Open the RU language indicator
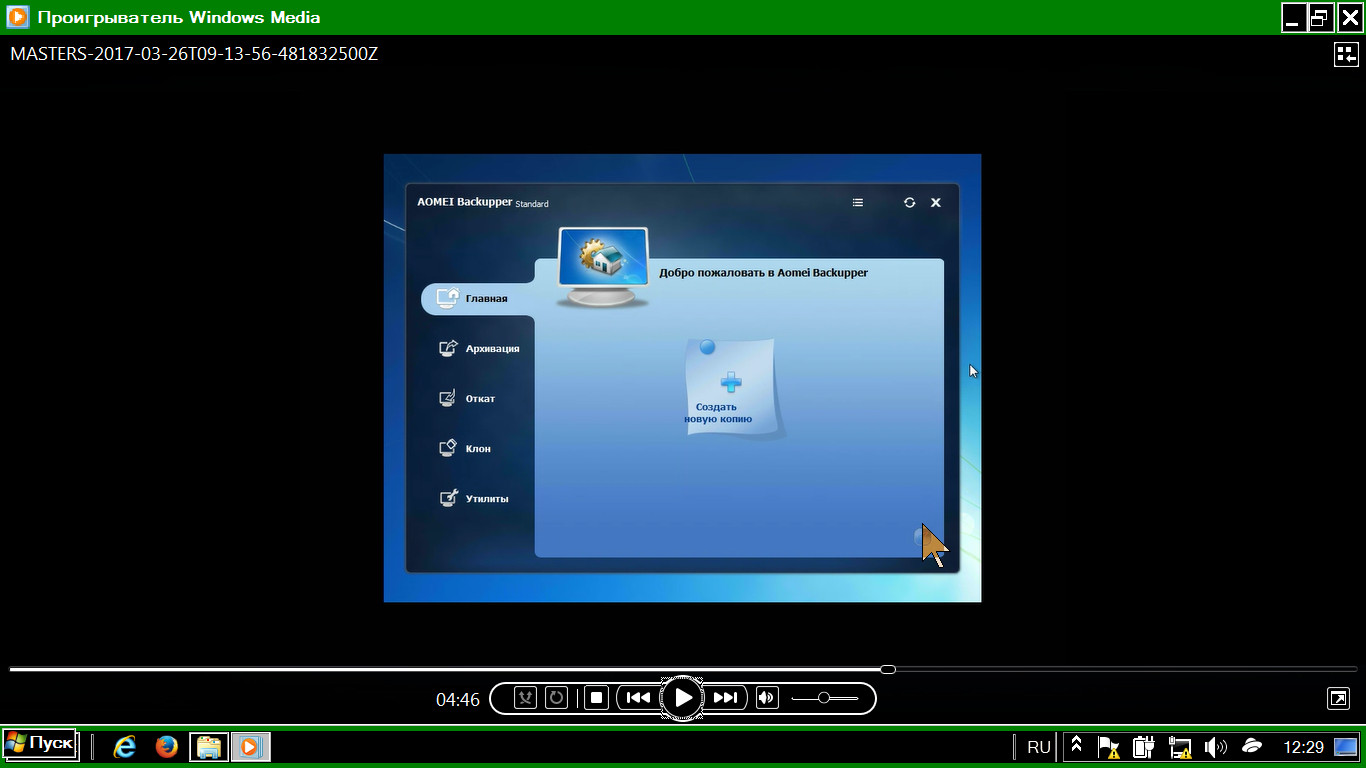 tap(1039, 747)
